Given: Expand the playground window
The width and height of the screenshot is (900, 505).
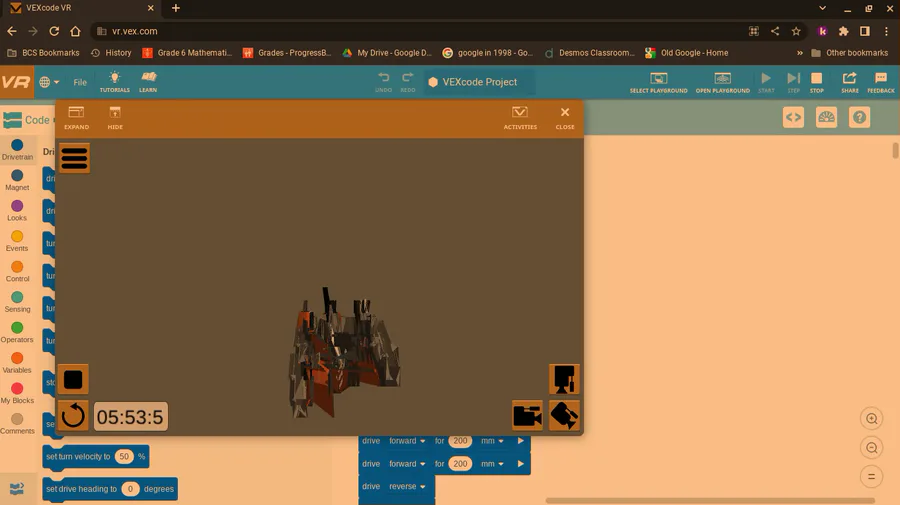Looking at the screenshot, I should click(76, 118).
